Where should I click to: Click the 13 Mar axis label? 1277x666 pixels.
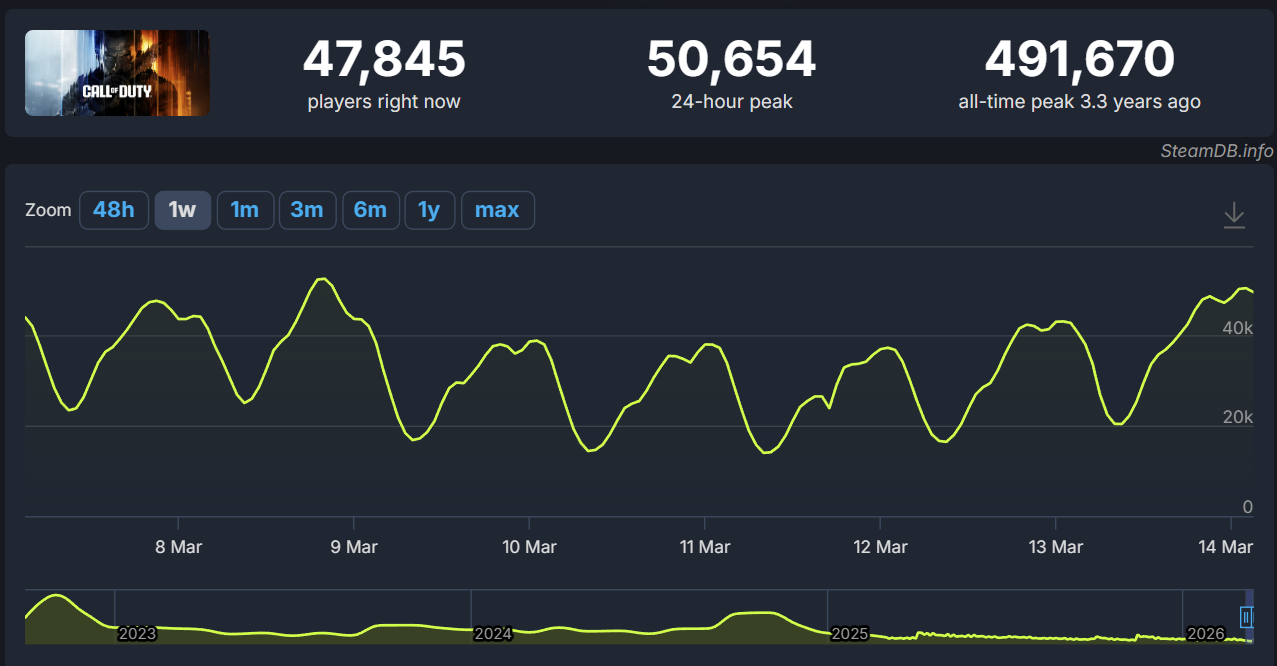click(1055, 547)
